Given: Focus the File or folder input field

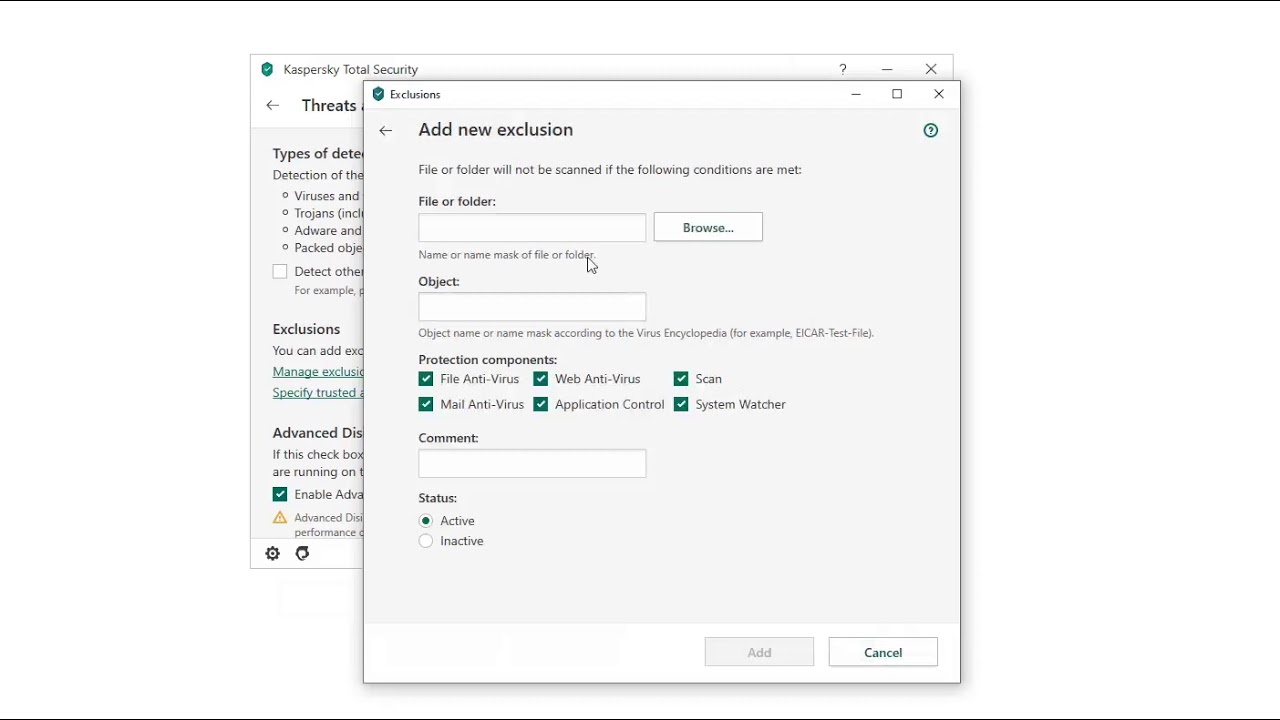Looking at the screenshot, I should tap(532, 227).
